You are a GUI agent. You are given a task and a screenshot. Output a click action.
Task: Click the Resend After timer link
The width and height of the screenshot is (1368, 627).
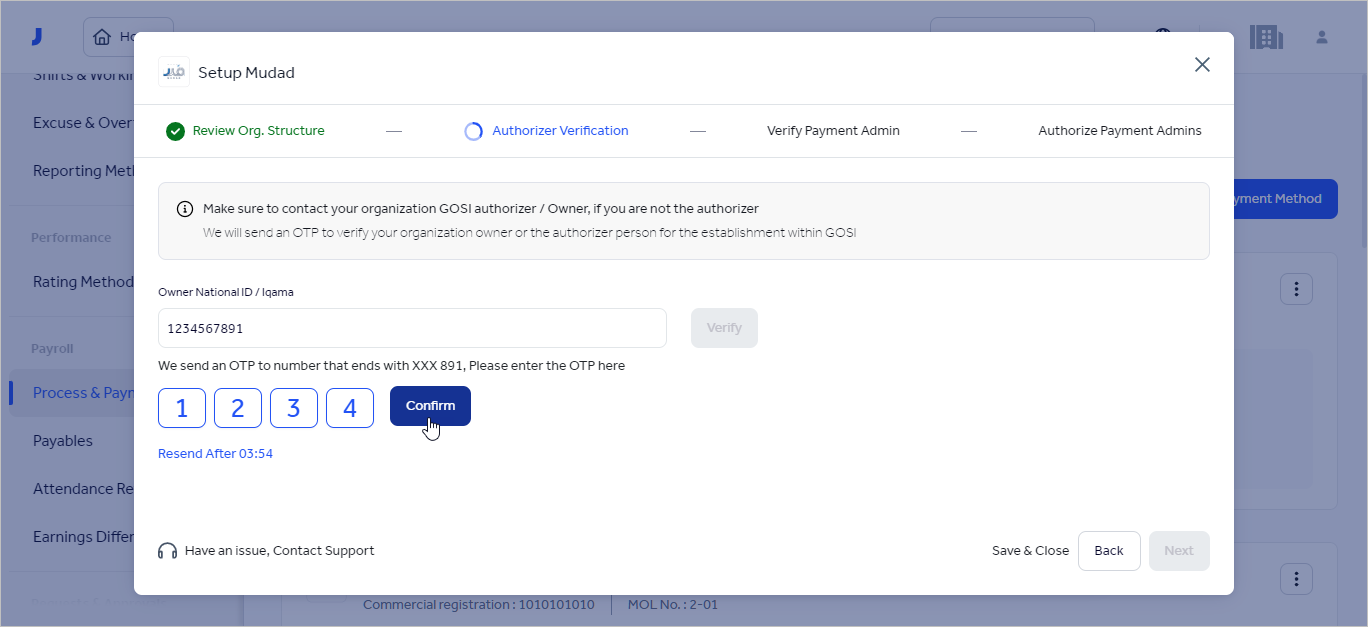(x=215, y=454)
